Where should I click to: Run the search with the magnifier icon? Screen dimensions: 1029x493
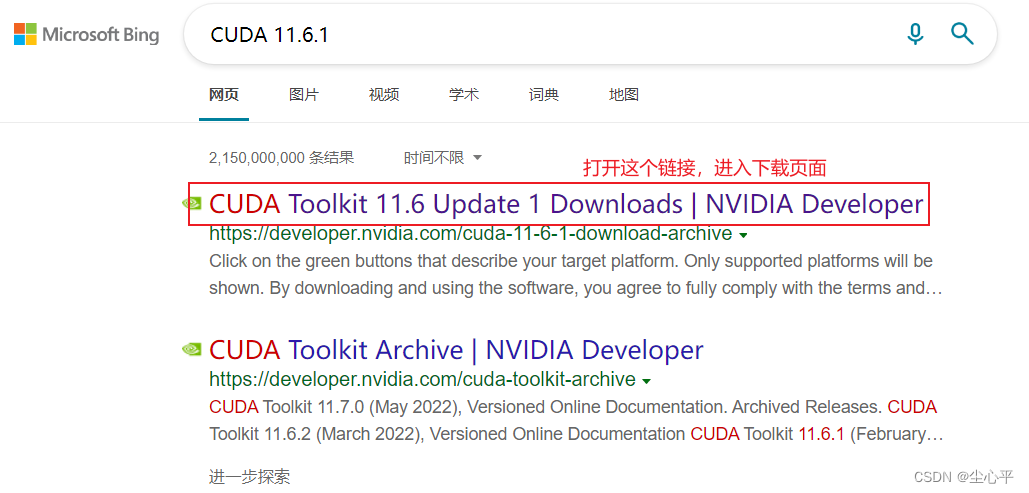(962, 33)
